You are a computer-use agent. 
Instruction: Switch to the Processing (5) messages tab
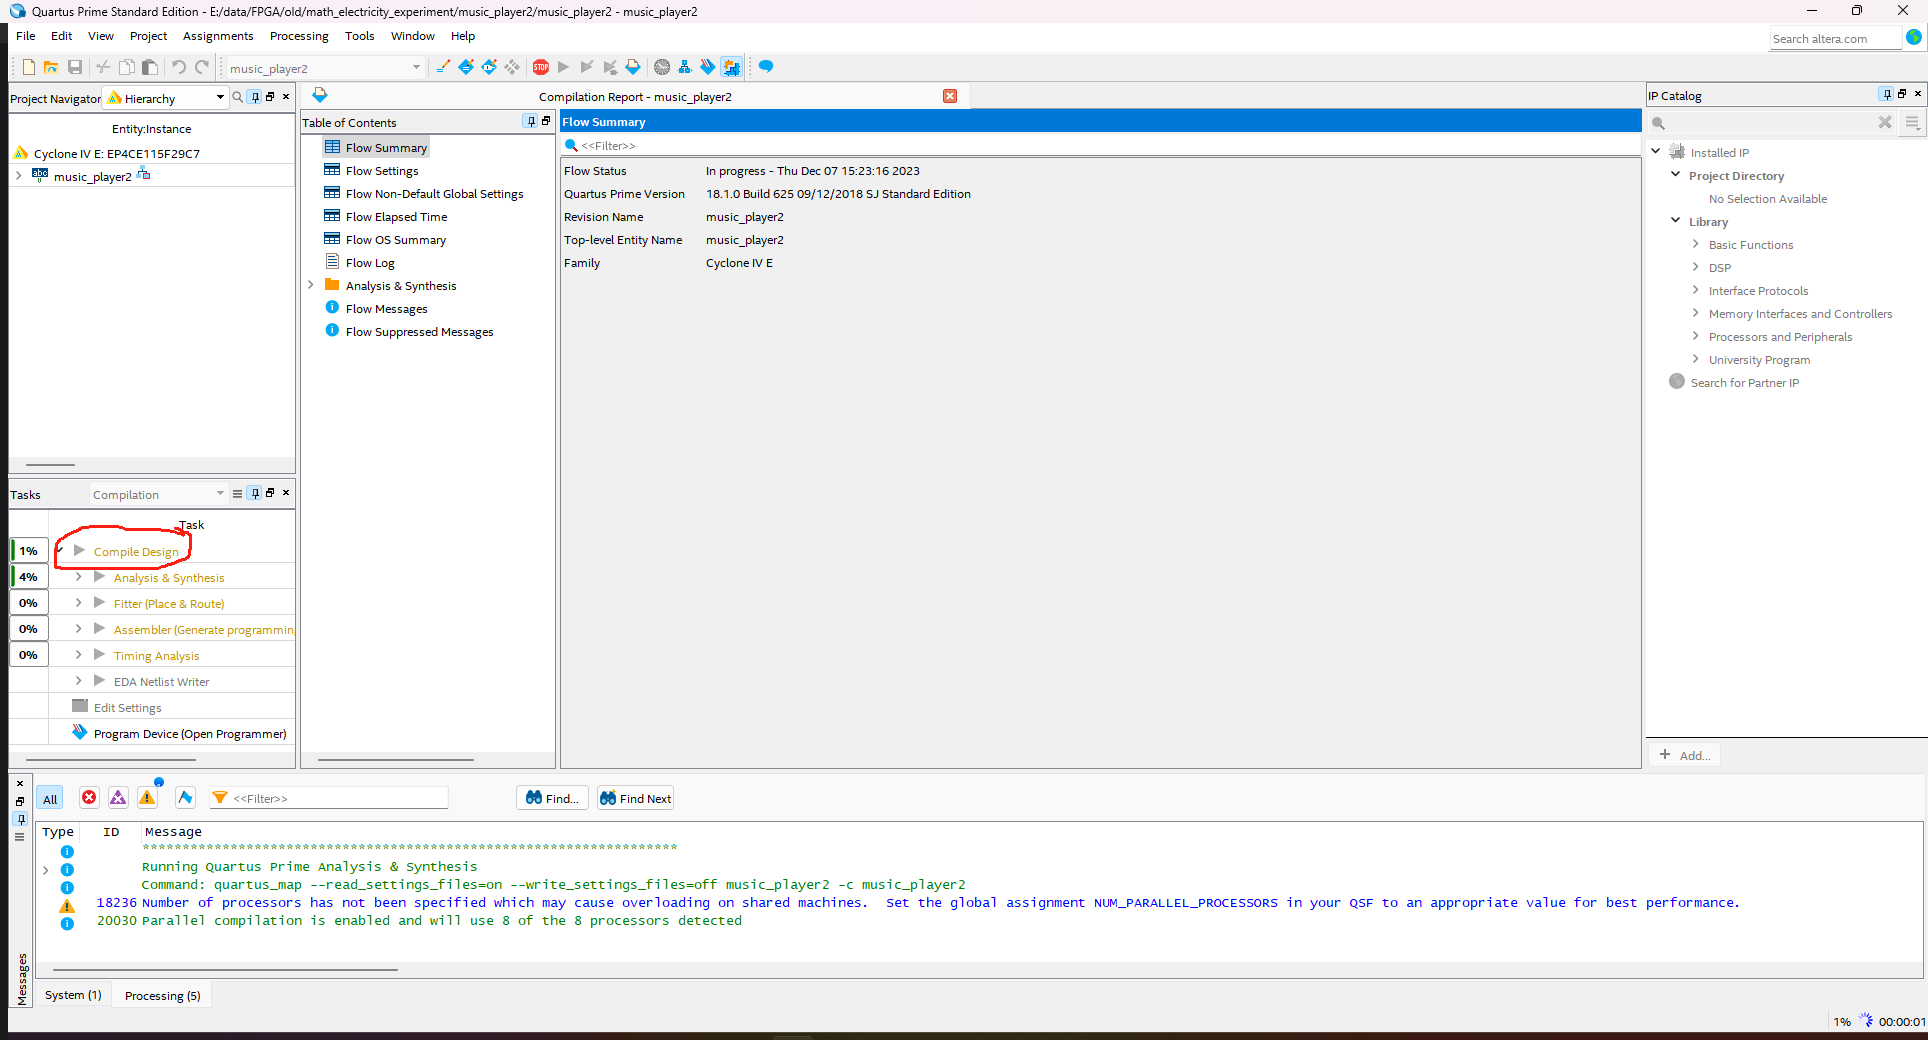tap(162, 996)
